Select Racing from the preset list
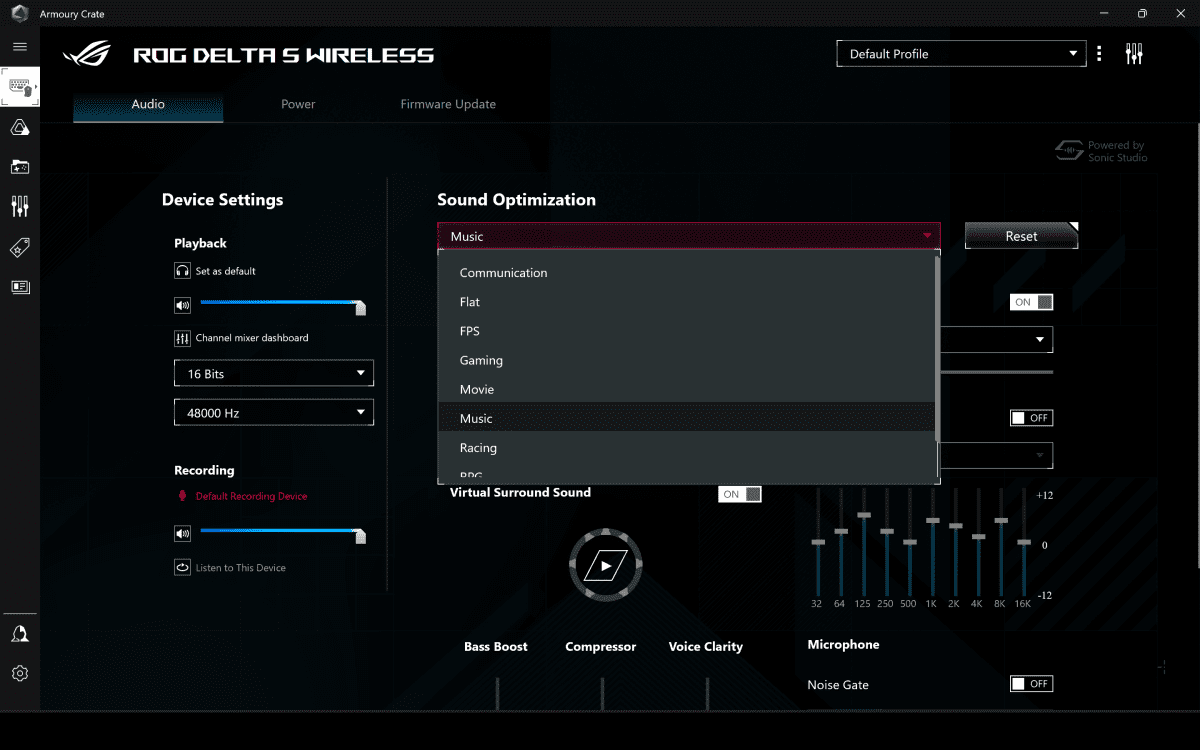The width and height of the screenshot is (1200, 750). coord(686,448)
